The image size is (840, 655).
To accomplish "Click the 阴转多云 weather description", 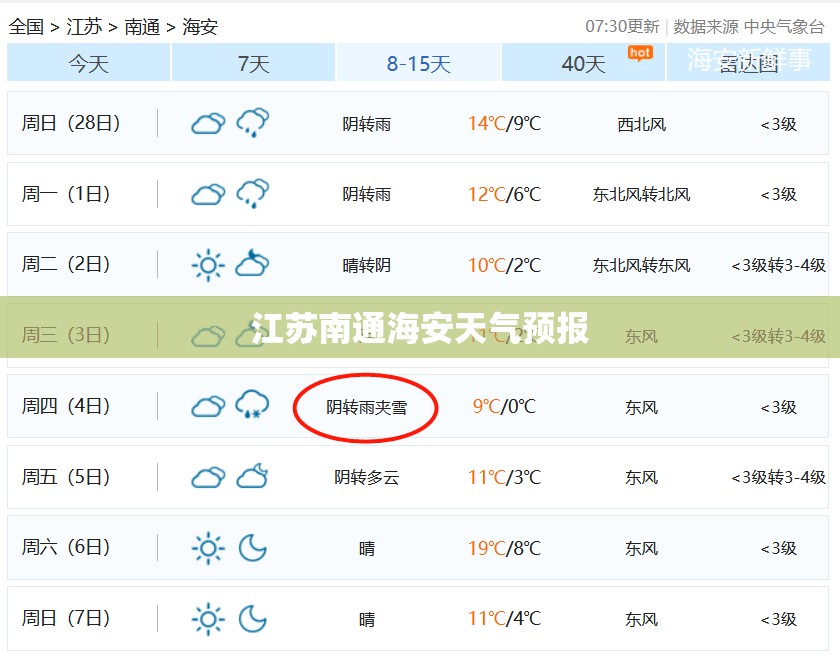I will (366, 477).
